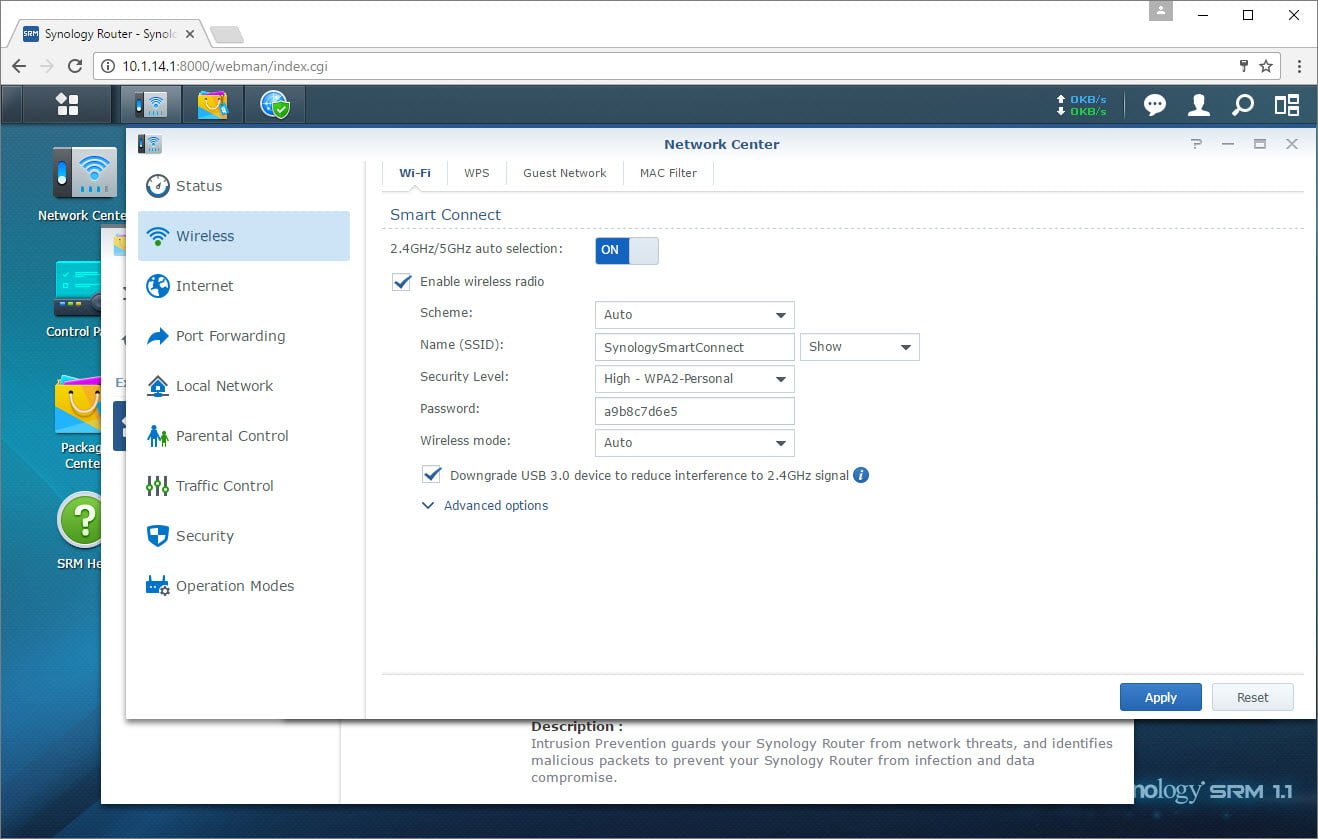The width and height of the screenshot is (1318, 839).
Task: Click the Apply button
Action: click(x=1160, y=698)
